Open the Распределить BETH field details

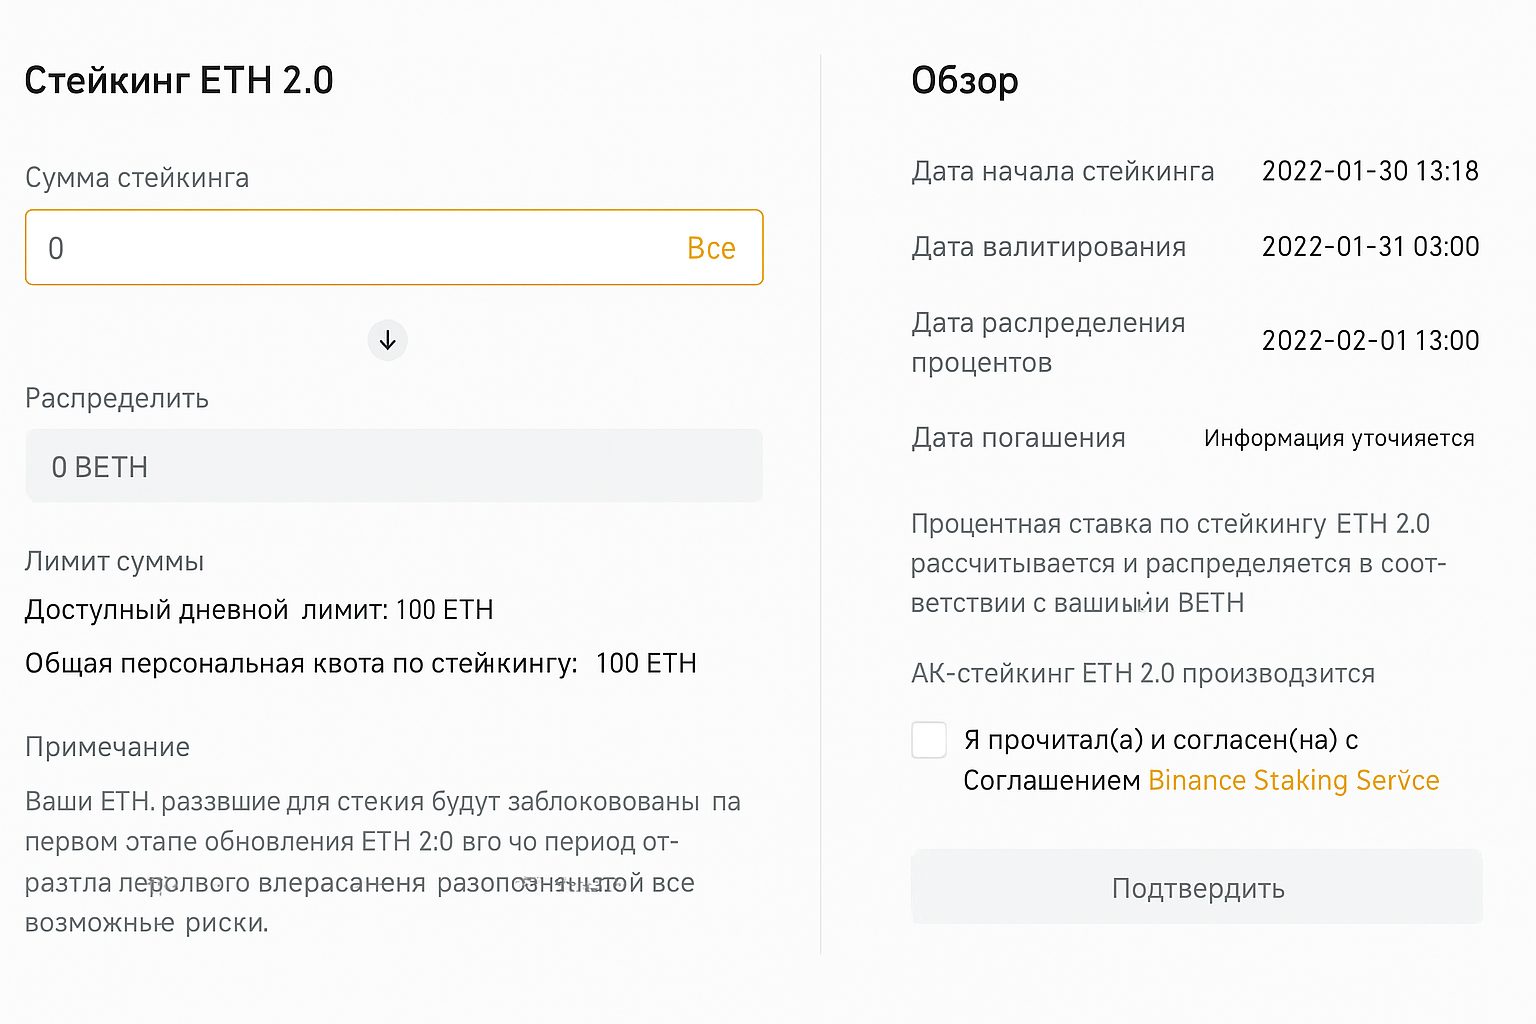[393, 465]
